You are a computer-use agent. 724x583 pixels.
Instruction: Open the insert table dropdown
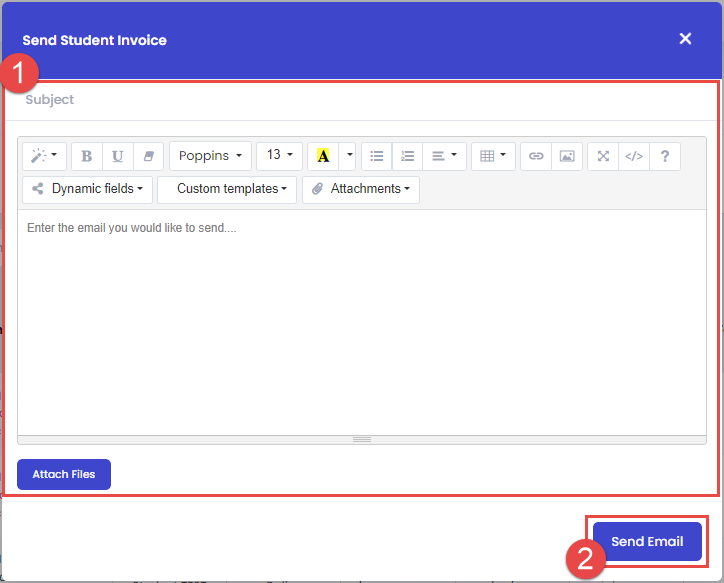[493, 156]
